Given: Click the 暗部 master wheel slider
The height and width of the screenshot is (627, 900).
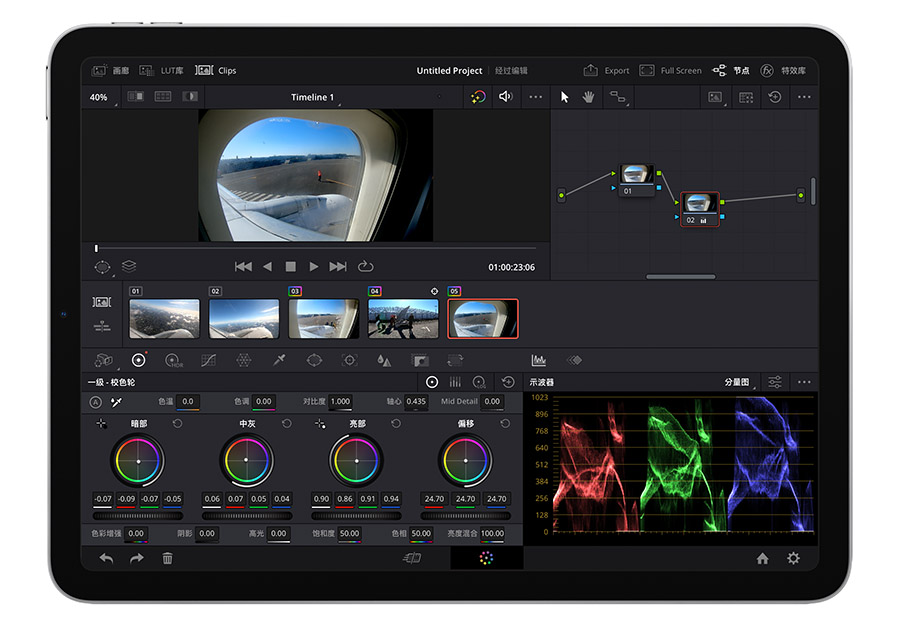Looking at the screenshot, I should tap(138, 516).
